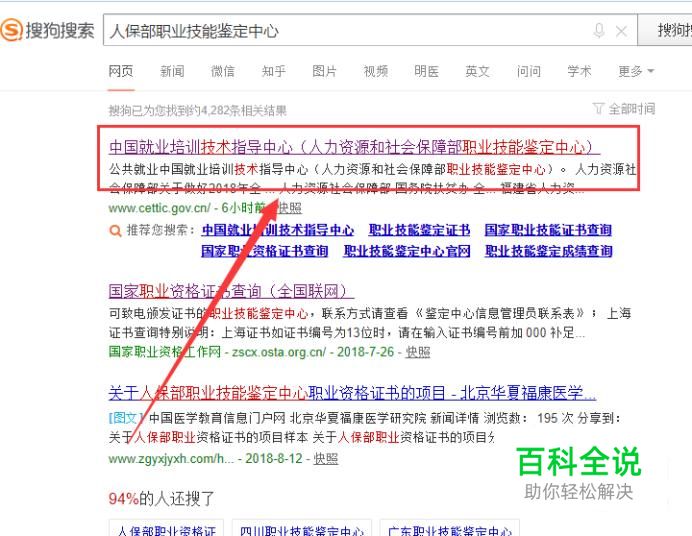Switch to the 新闻 tab
This screenshot has height=536, width=692.
click(x=172, y=71)
